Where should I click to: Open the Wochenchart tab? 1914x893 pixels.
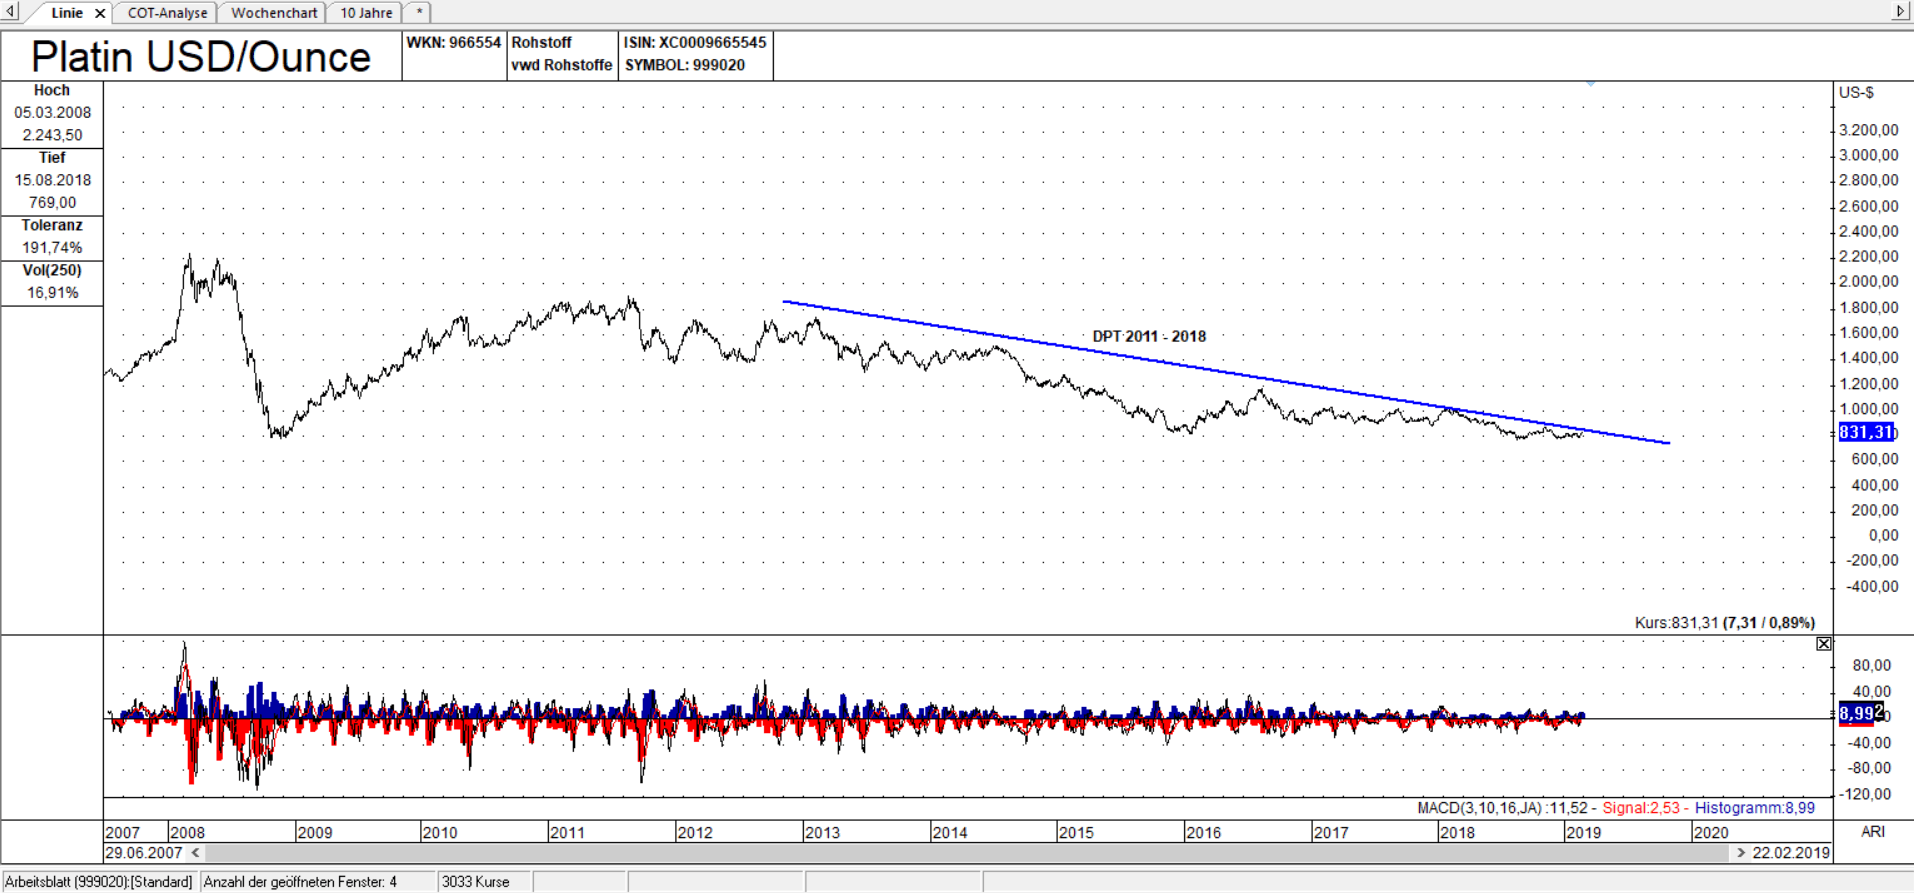(x=274, y=13)
